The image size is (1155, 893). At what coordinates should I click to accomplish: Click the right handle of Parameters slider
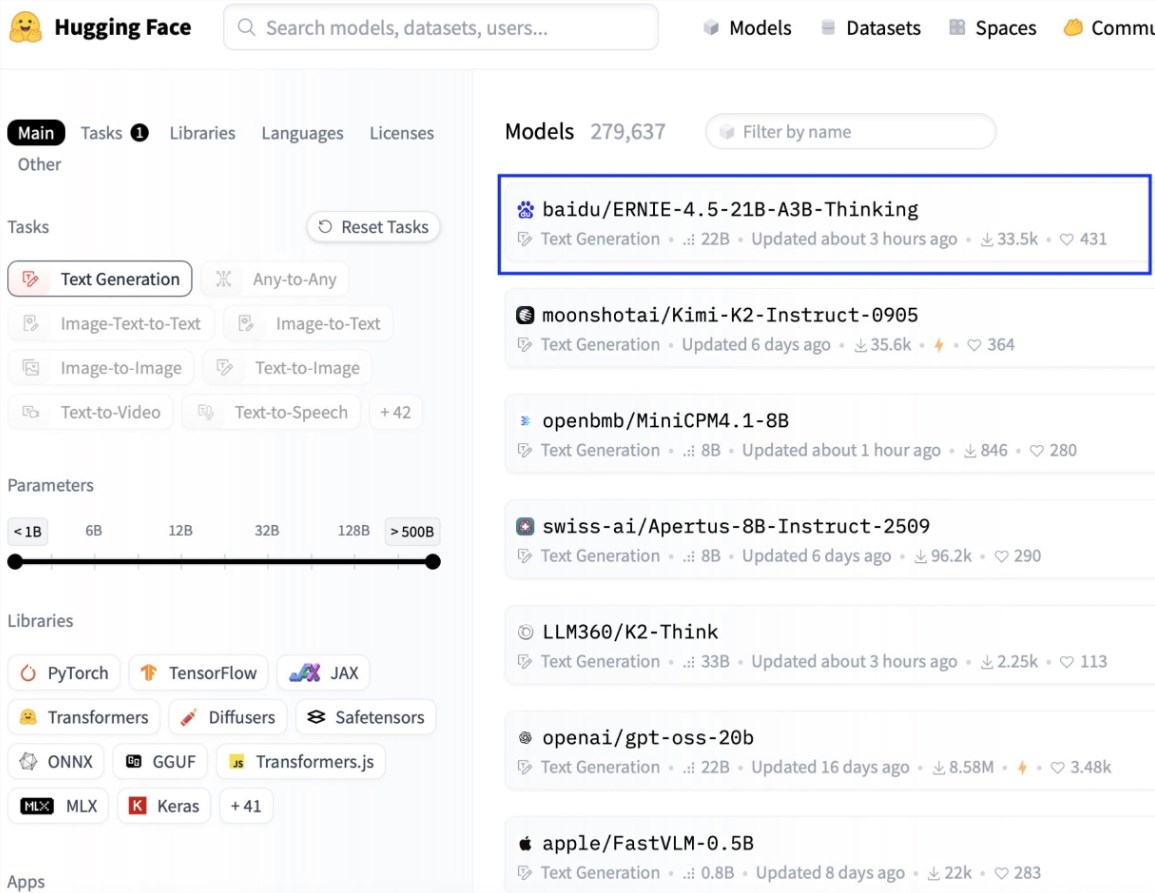[x=433, y=562]
